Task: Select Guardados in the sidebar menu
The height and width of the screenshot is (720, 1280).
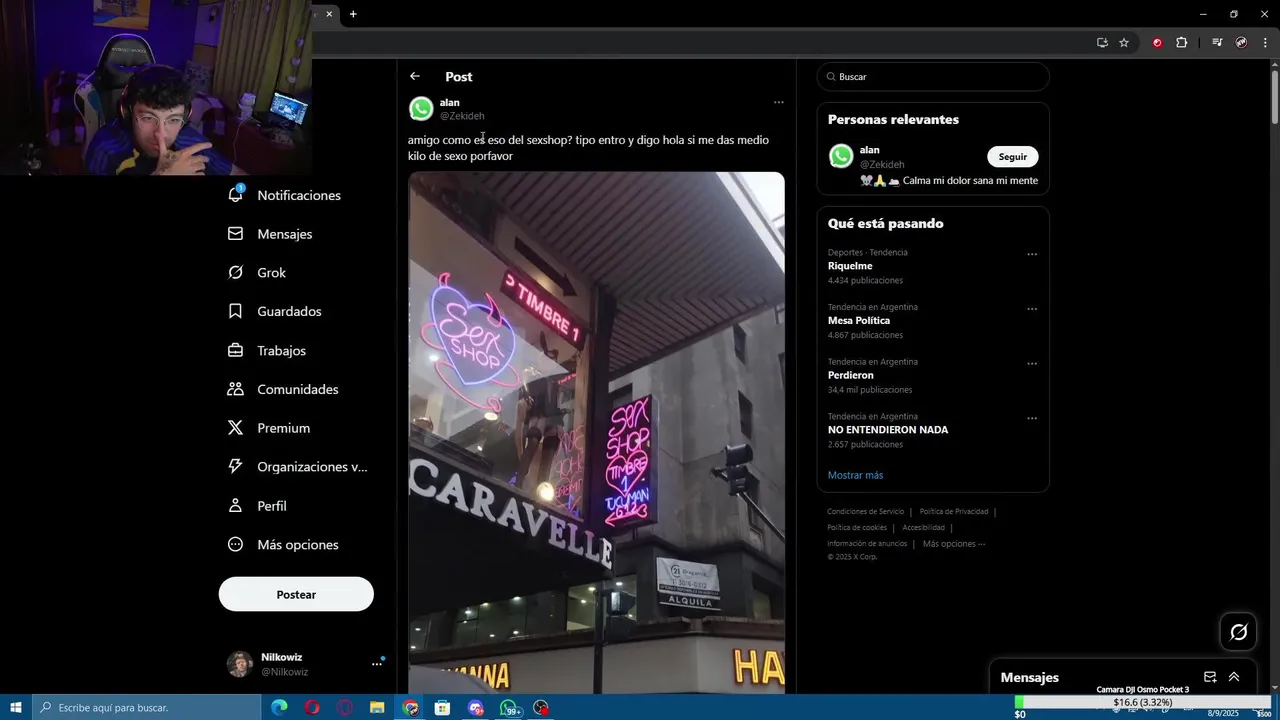Action: click(289, 311)
